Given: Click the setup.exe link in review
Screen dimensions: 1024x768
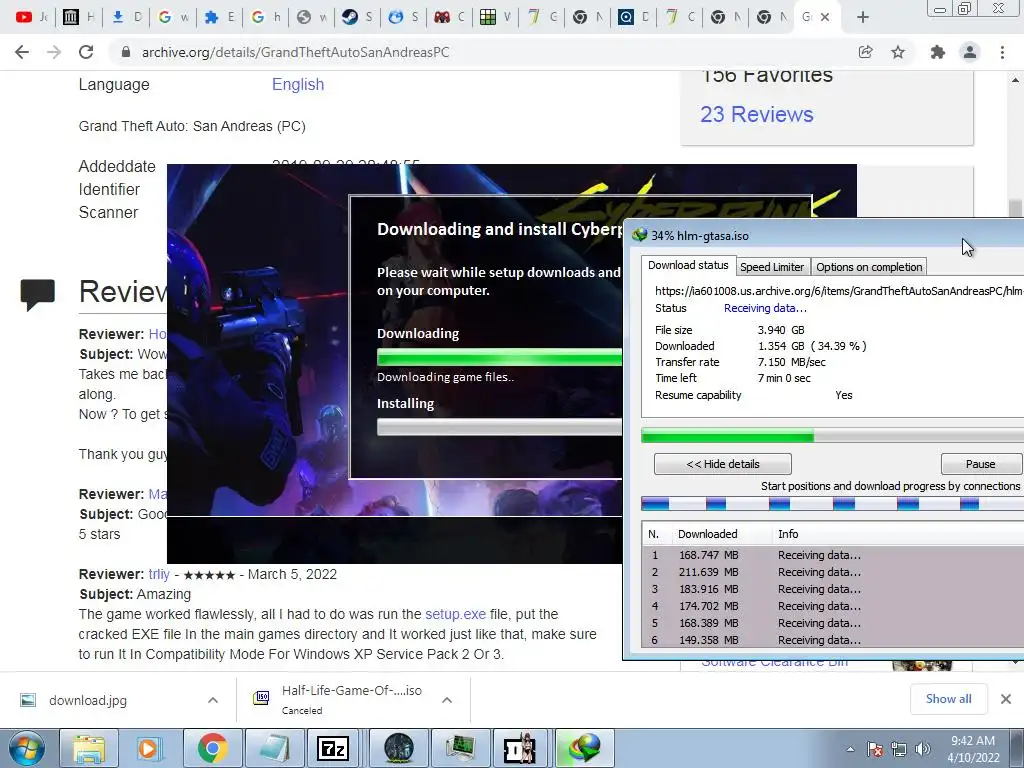Looking at the screenshot, I should point(455,614).
